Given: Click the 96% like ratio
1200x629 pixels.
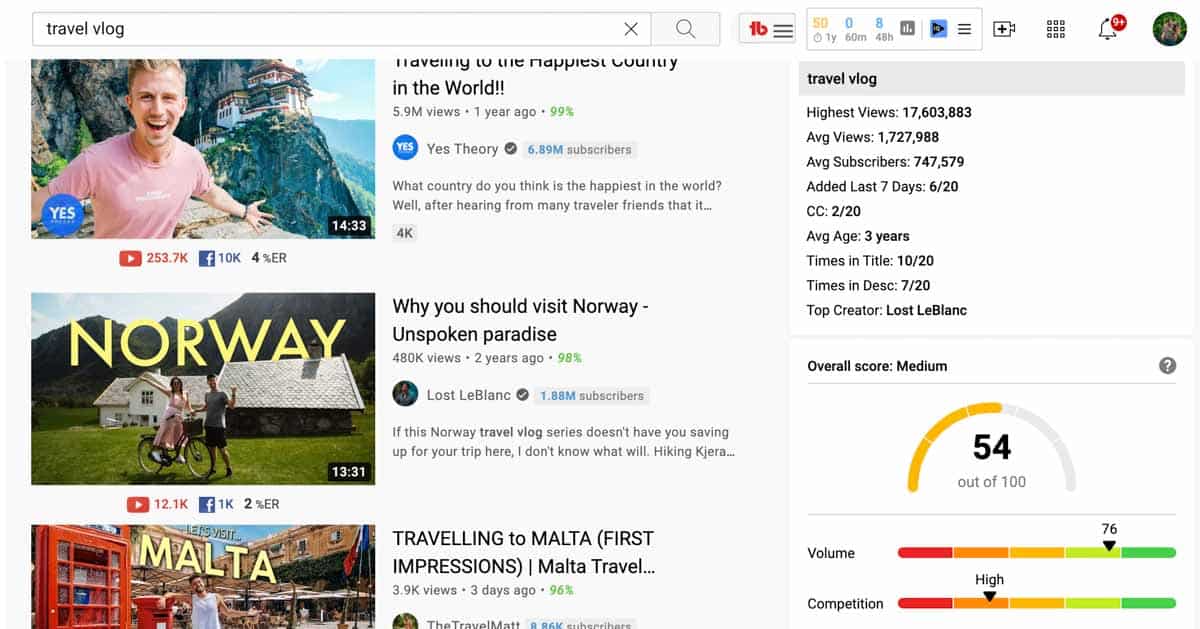Looking at the screenshot, I should pos(562,590).
